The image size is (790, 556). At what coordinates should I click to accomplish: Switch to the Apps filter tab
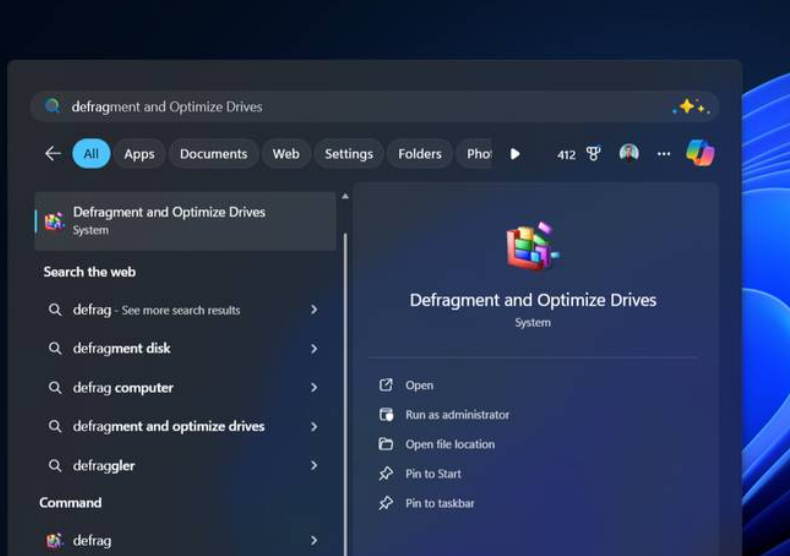(x=139, y=154)
